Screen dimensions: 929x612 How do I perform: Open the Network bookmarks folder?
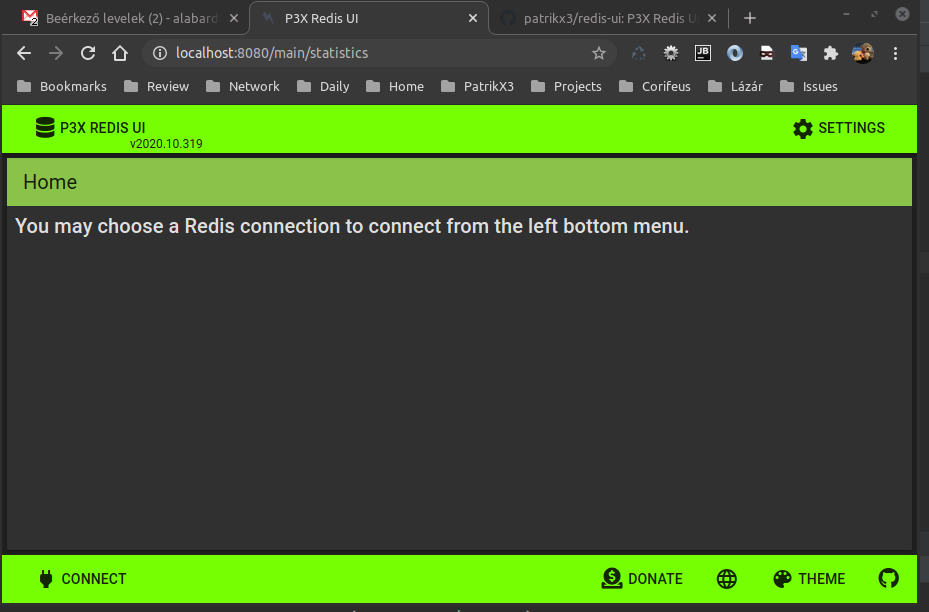click(243, 86)
